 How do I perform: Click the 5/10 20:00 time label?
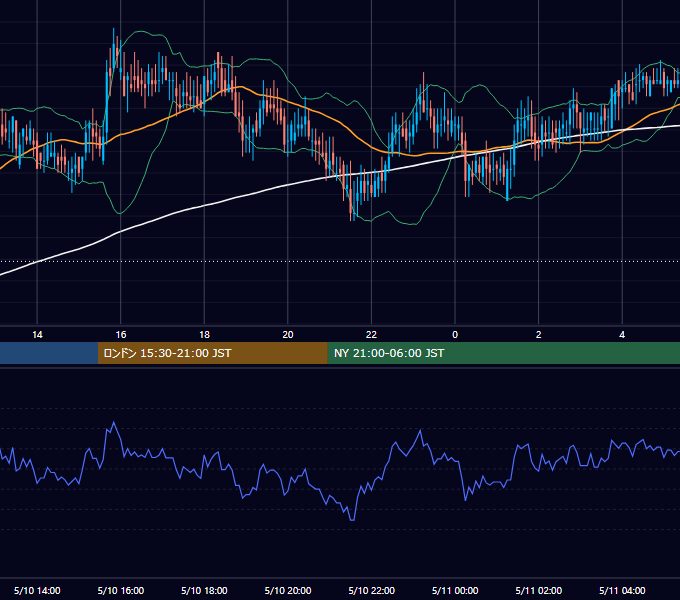pyautogui.click(x=288, y=590)
